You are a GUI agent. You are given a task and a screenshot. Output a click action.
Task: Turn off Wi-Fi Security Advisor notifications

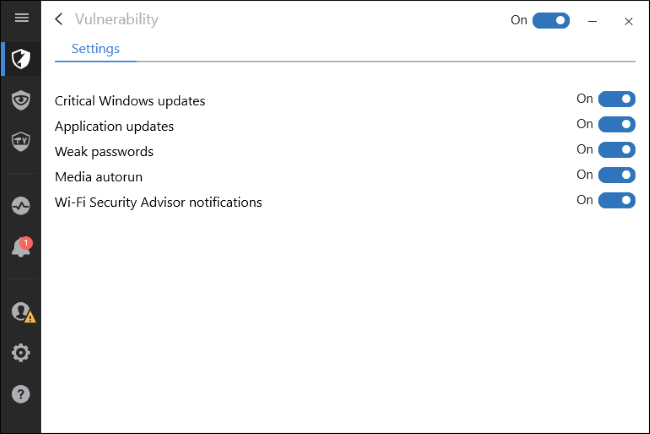pyautogui.click(x=616, y=200)
